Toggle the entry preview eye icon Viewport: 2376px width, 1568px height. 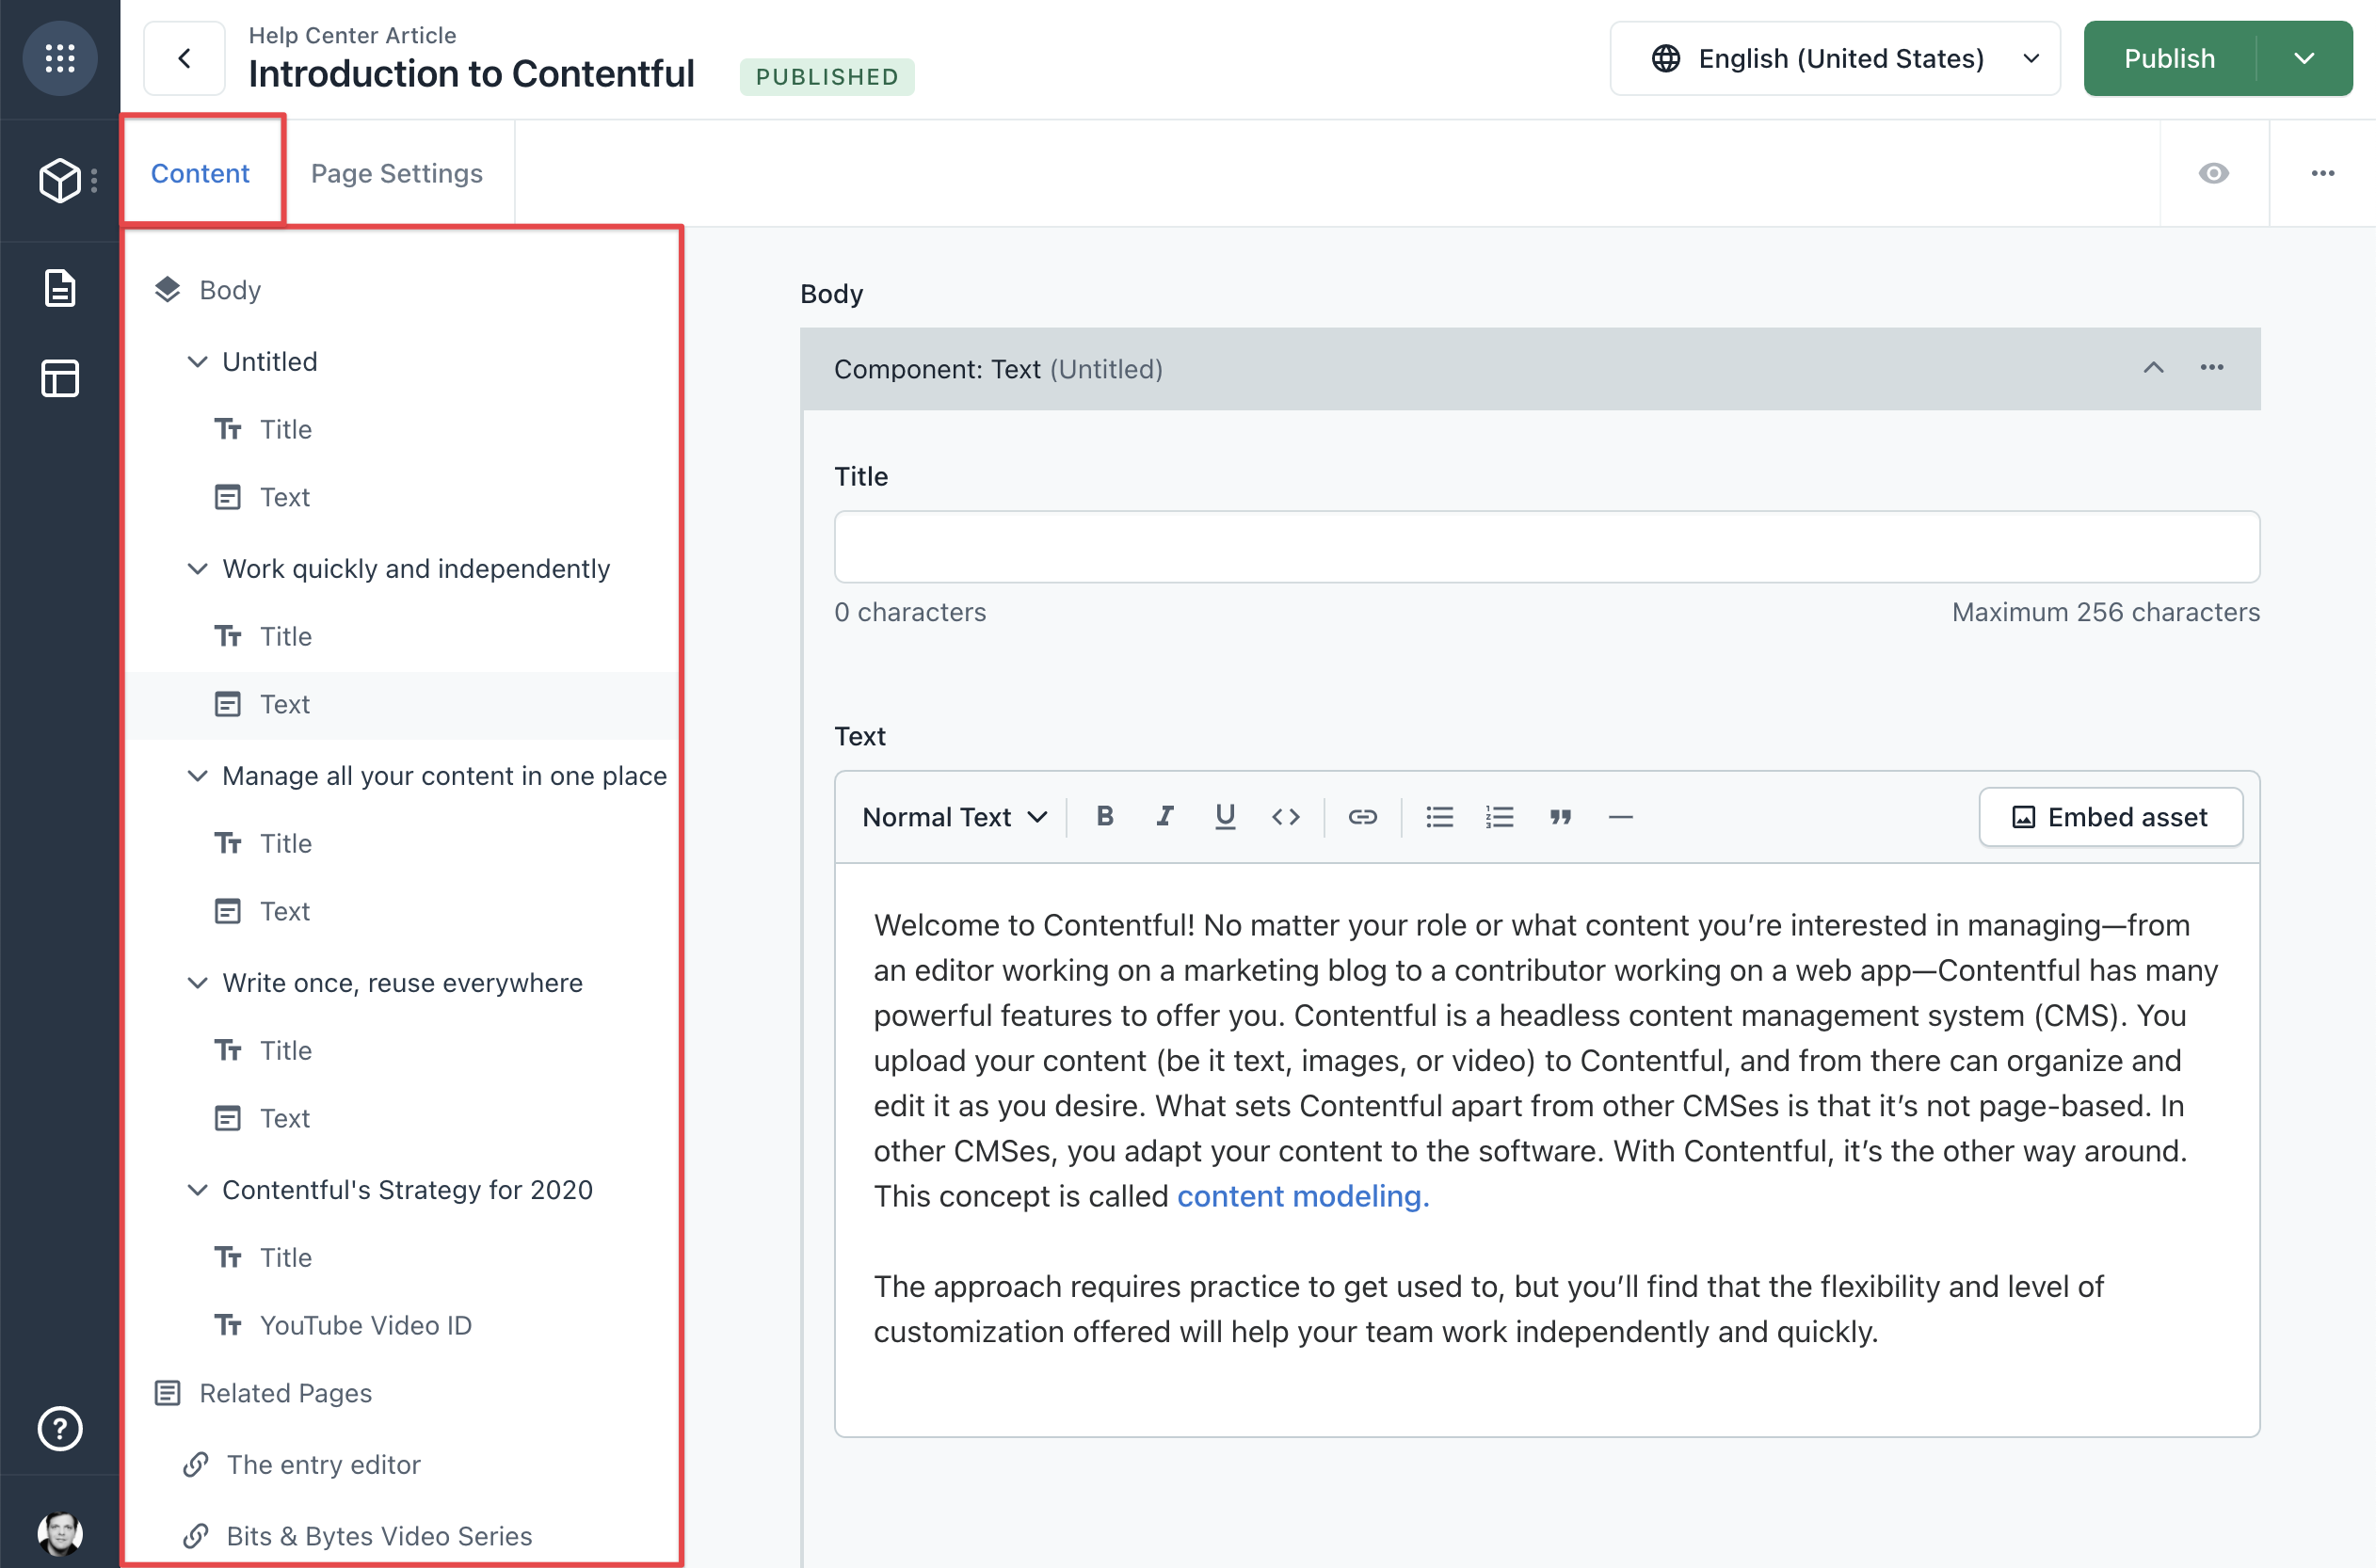click(2213, 172)
